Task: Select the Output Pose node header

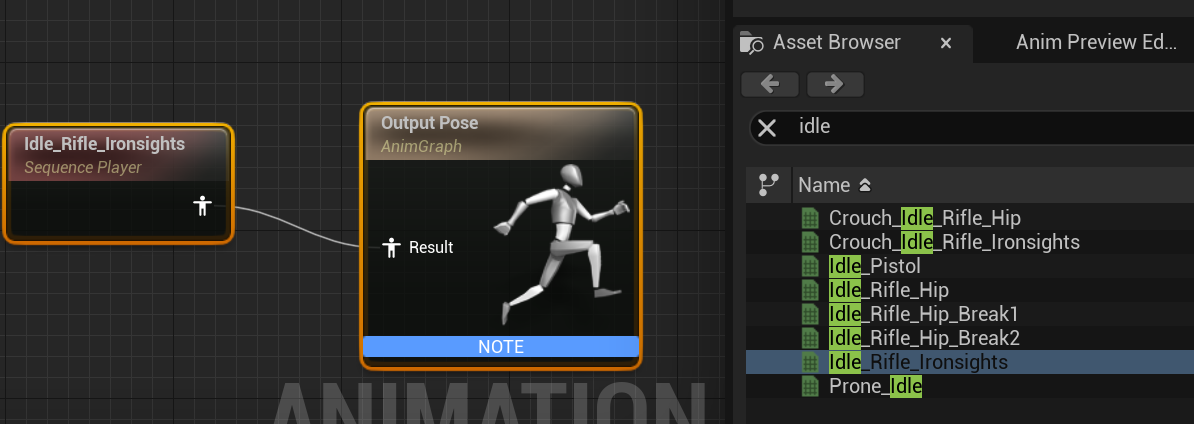Action: [x=500, y=133]
